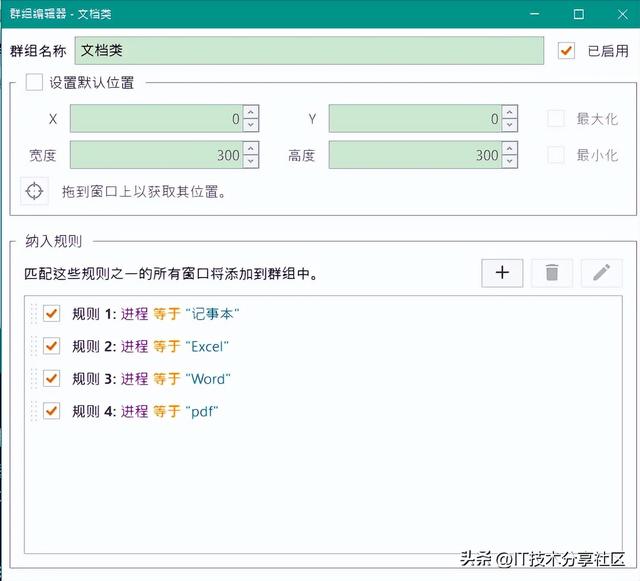Click the 群组名称 text field

(x=308, y=50)
